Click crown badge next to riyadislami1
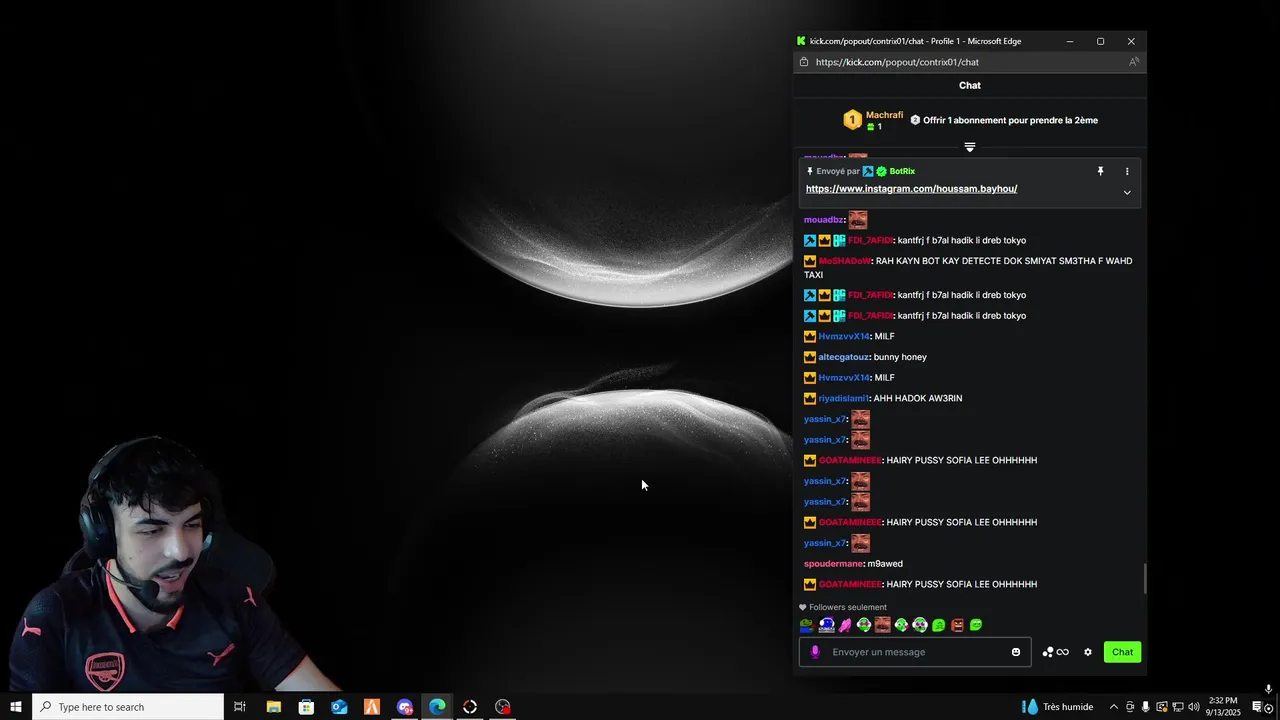 (x=810, y=398)
